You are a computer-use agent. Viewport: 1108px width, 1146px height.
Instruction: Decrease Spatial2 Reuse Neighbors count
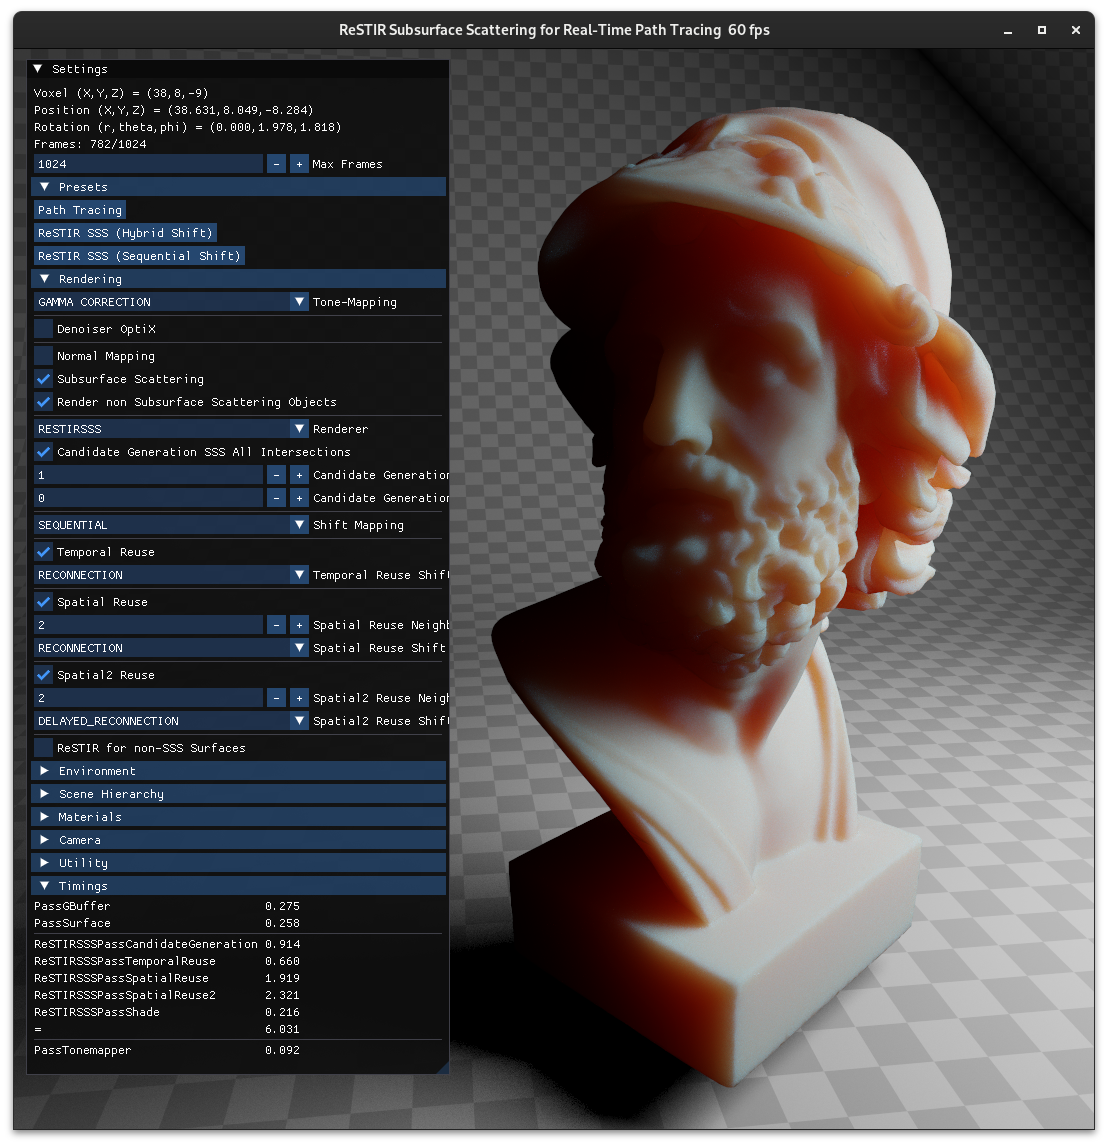276,698
